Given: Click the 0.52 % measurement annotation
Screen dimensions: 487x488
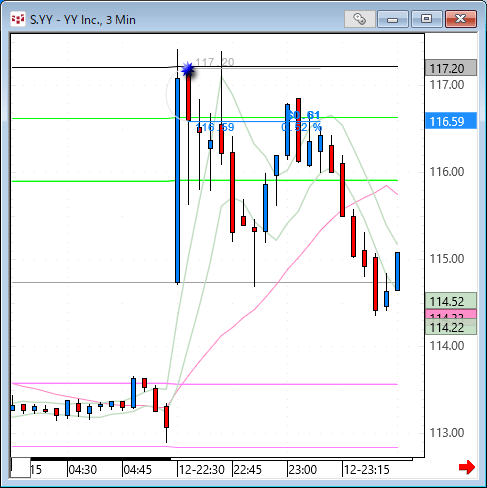Looking at the screenshot, I should (302, 127).
